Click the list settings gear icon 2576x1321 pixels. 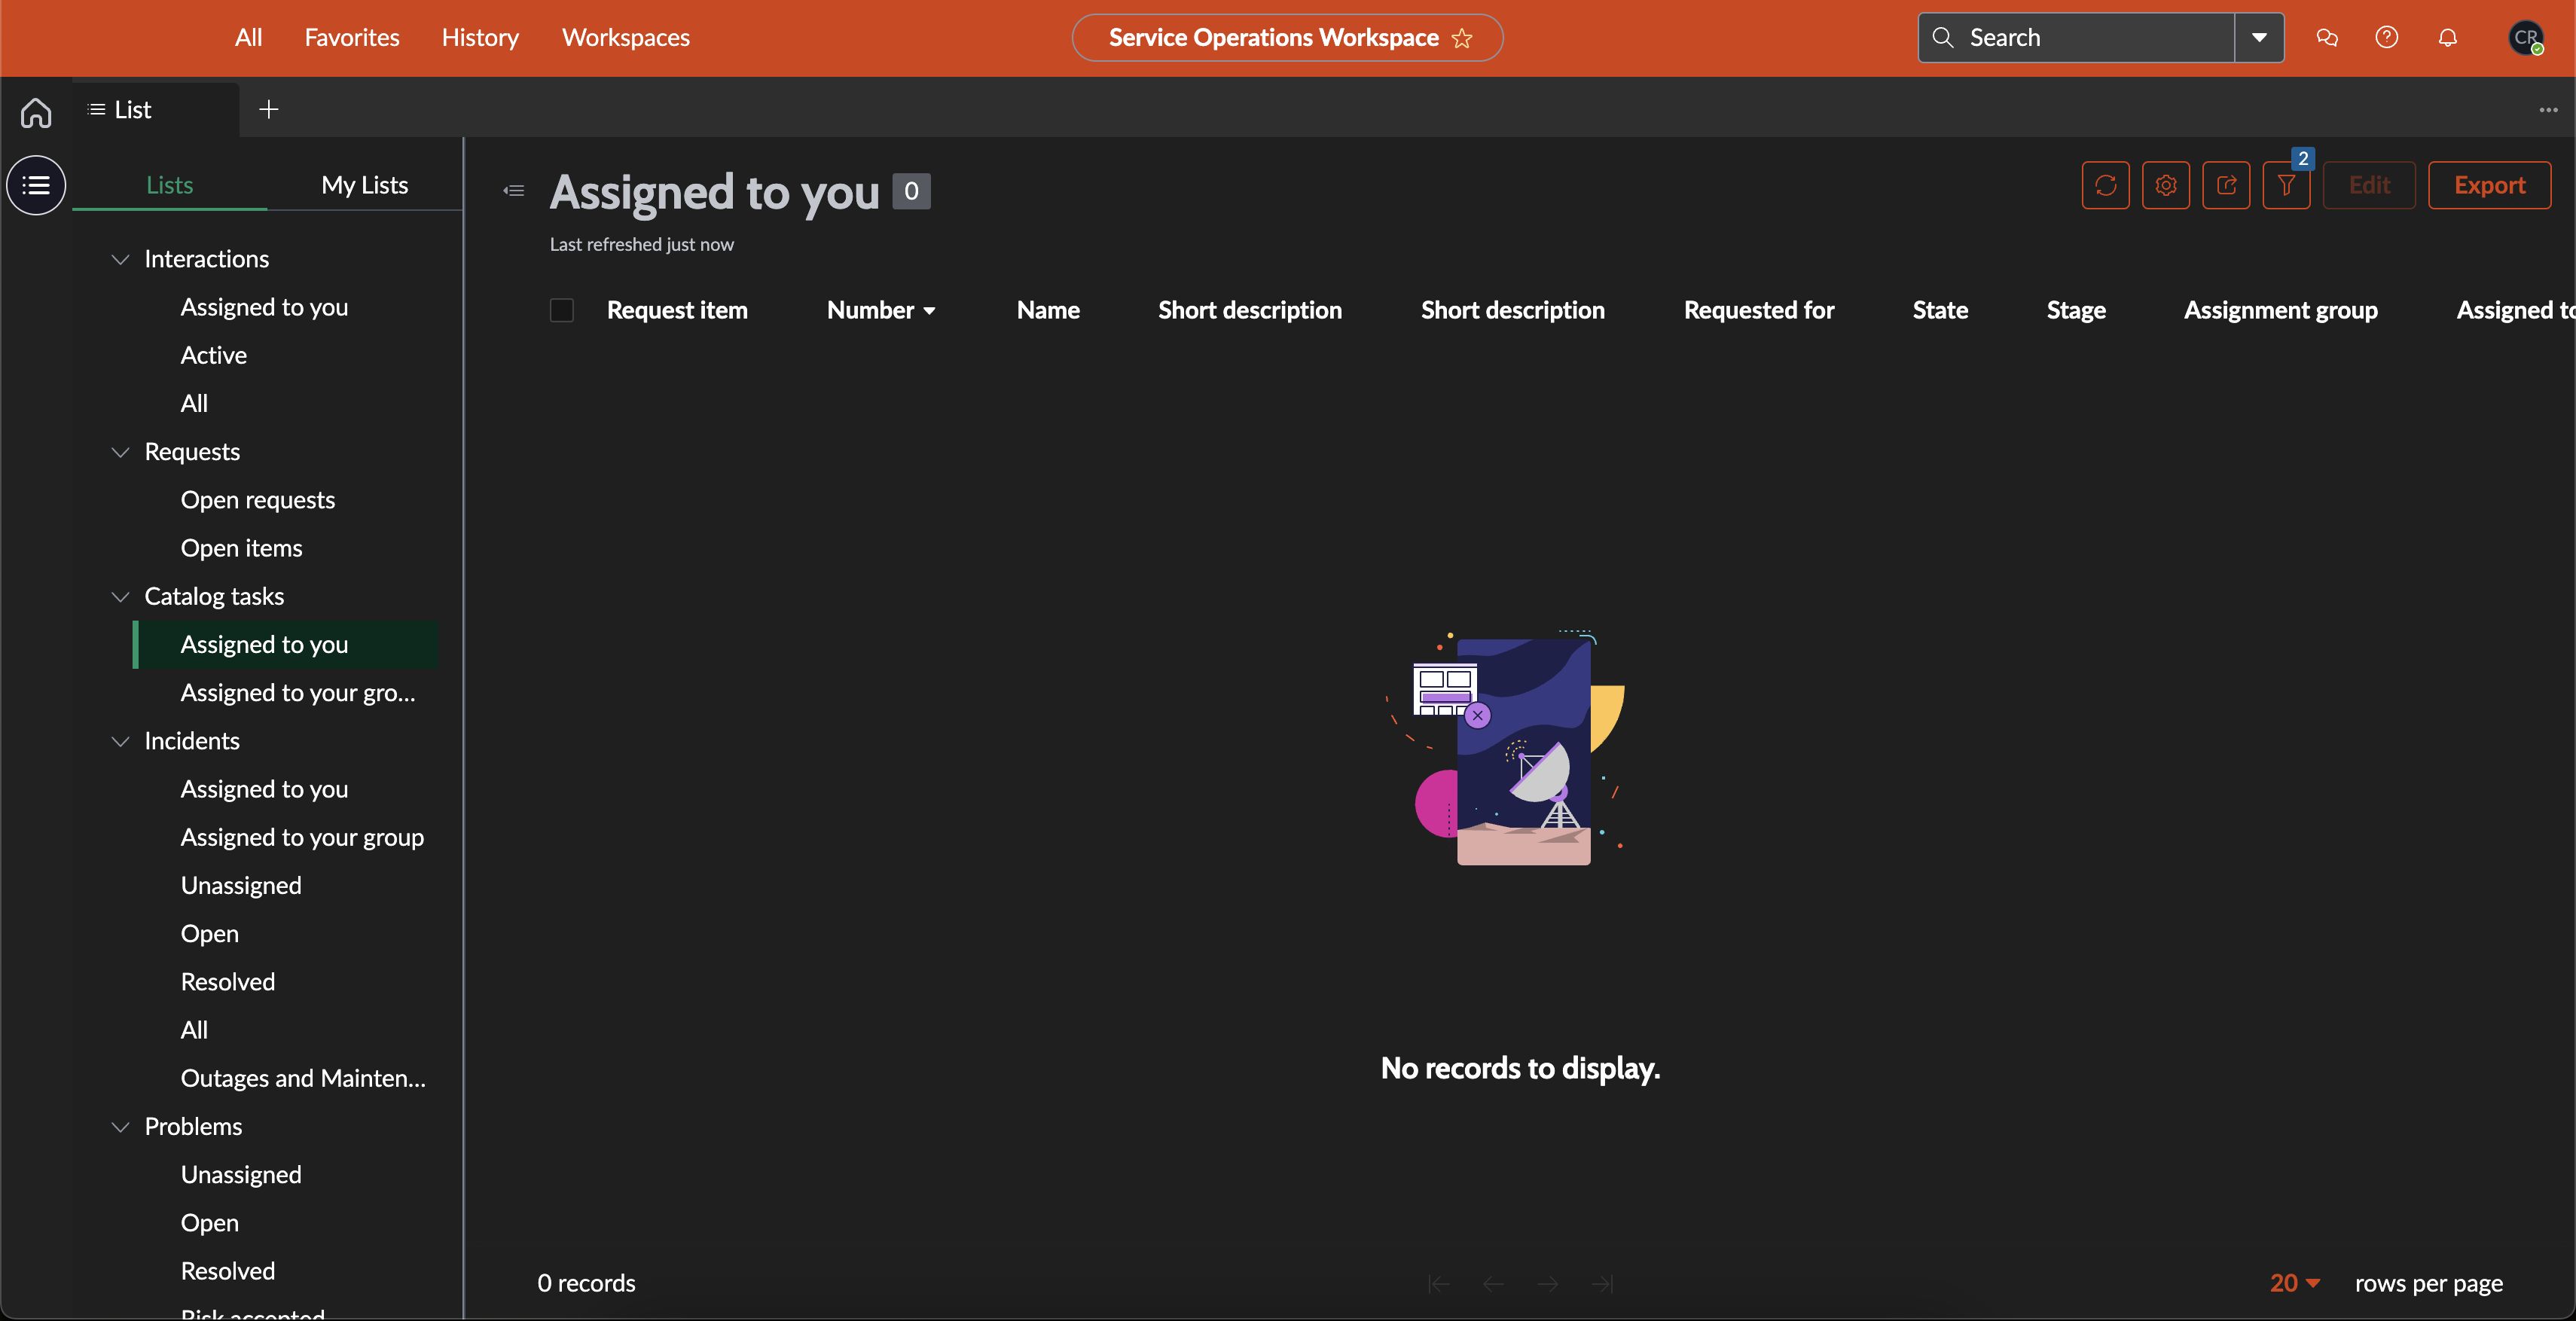click(x=2166, y=184)
